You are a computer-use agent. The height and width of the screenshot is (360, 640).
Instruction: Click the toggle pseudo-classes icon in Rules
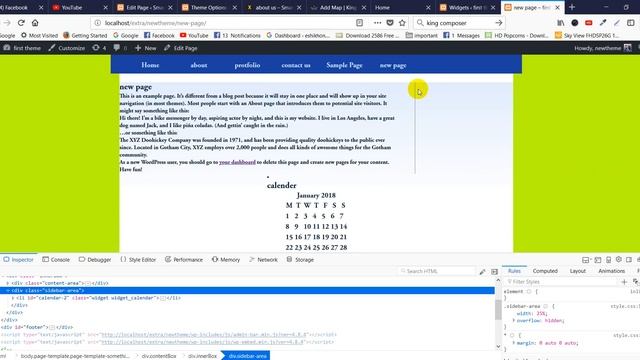pyautogui.click(x=635, y=282)
